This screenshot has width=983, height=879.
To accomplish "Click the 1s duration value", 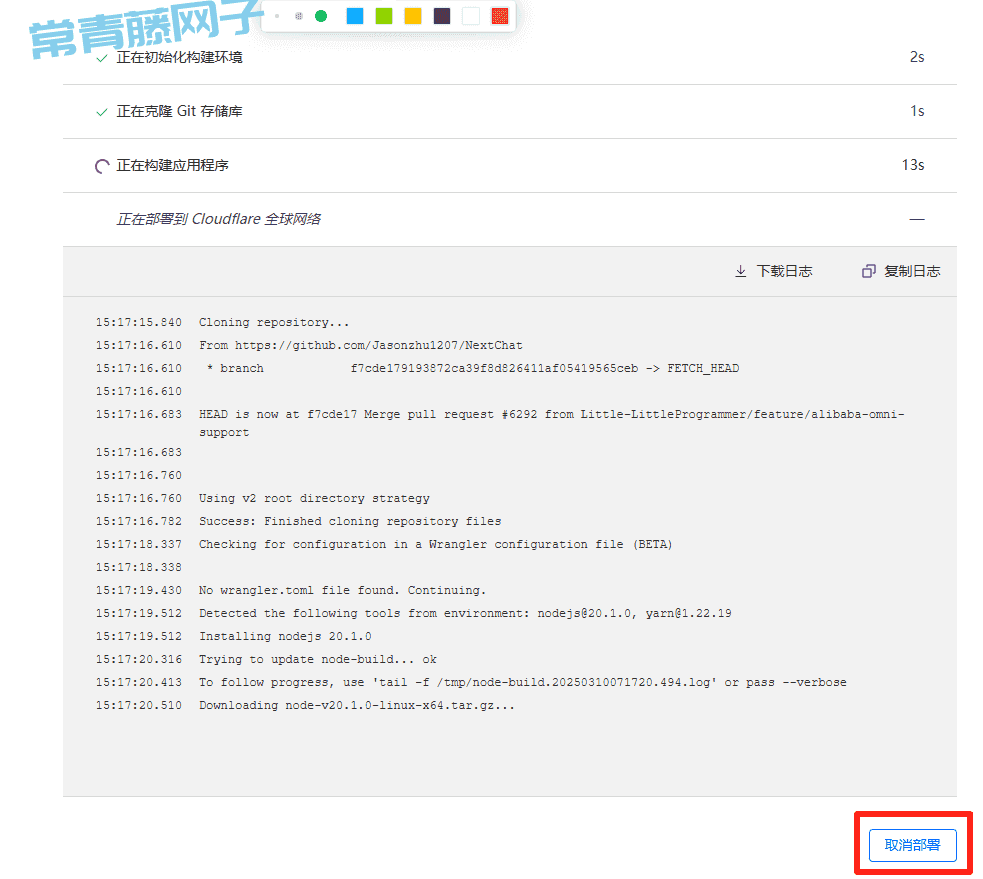I will tap(917, 111).
